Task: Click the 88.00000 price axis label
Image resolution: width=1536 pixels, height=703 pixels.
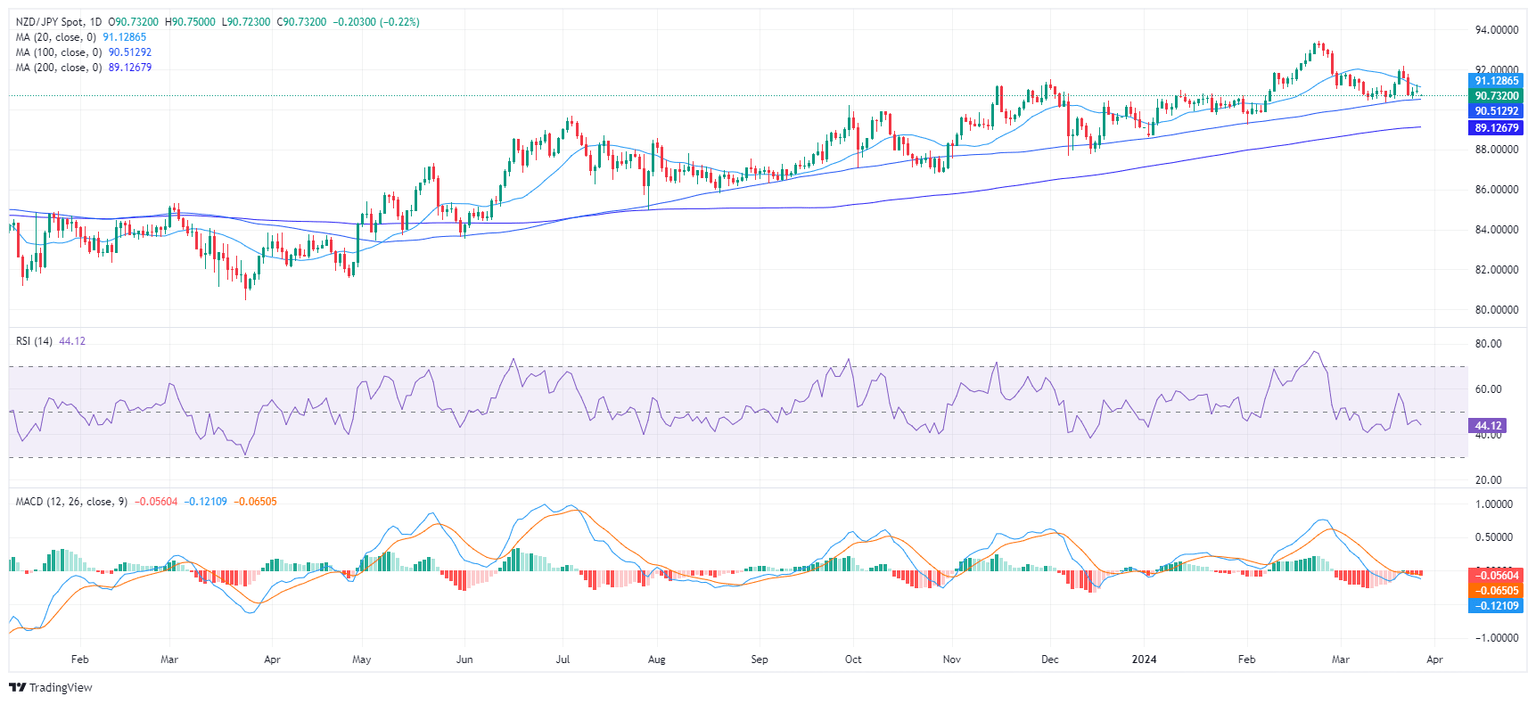Action: [1498, 150]
